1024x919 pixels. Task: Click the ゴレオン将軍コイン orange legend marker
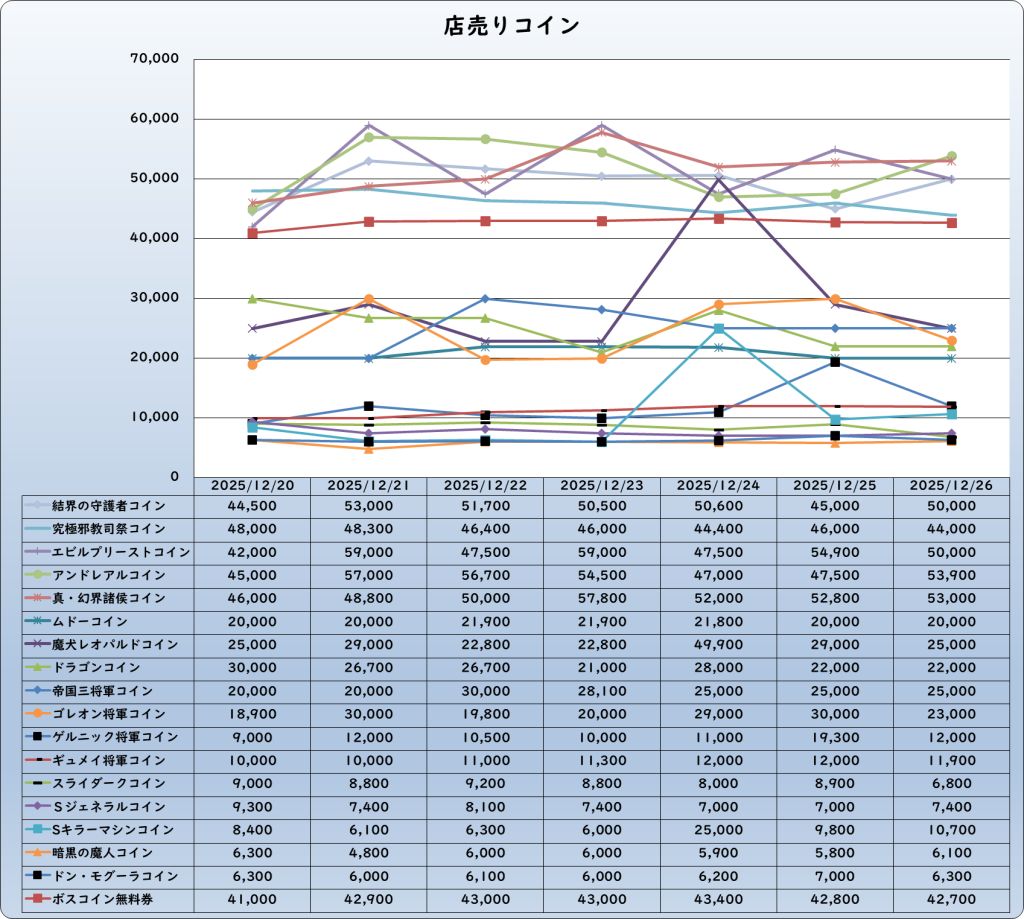(37, 714)
